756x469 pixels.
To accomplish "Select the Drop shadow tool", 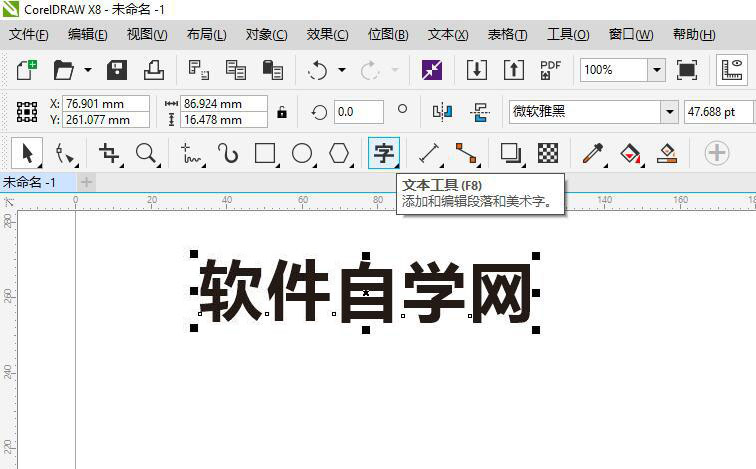I will click(x=511, y=153).
